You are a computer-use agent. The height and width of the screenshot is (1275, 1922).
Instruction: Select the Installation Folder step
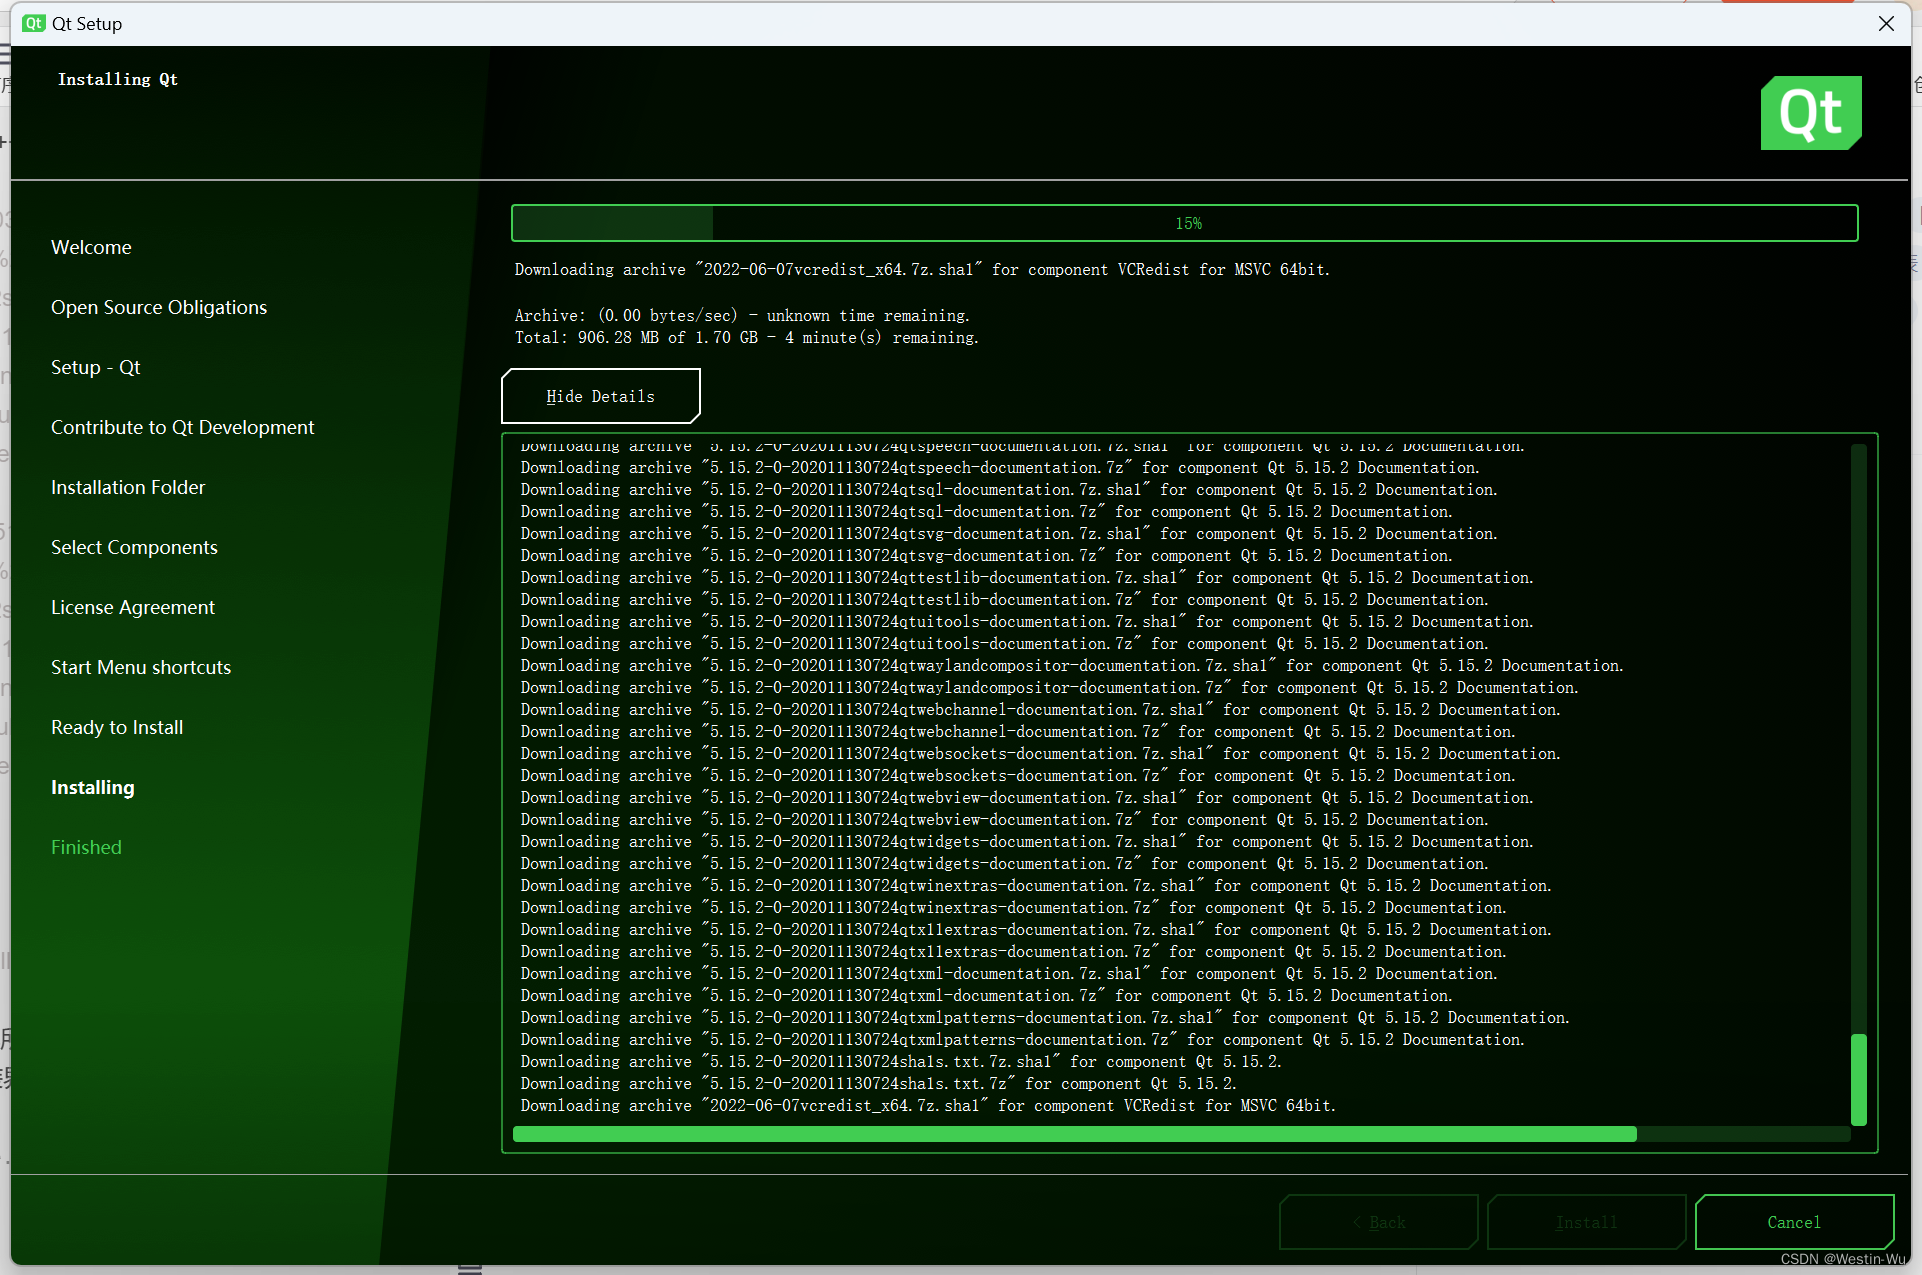(x=128, y=487)
